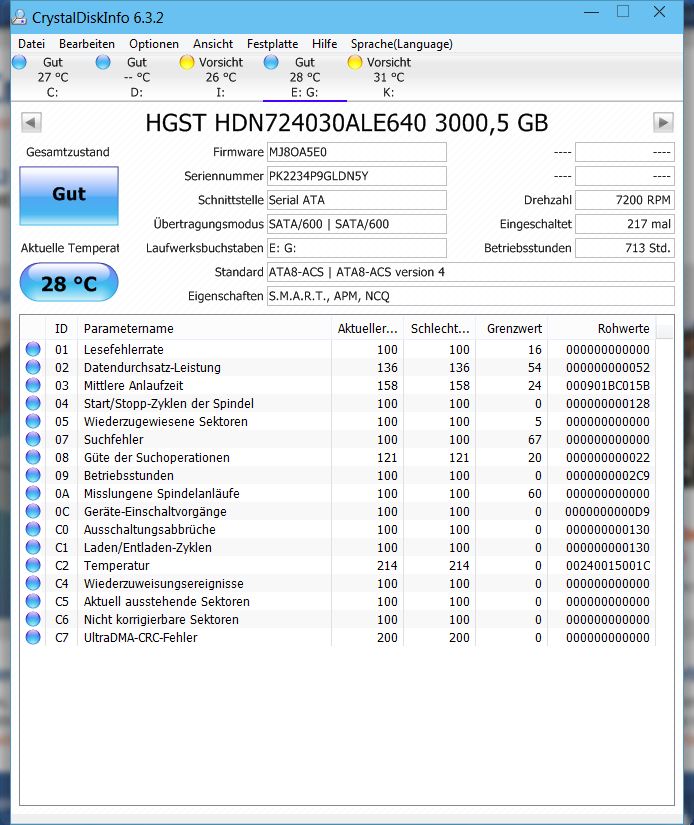This screenshot has width=694, height=825.
Task: Click status icon of Temperatur row
Action: pyautogui.click(x=33, y=565)
